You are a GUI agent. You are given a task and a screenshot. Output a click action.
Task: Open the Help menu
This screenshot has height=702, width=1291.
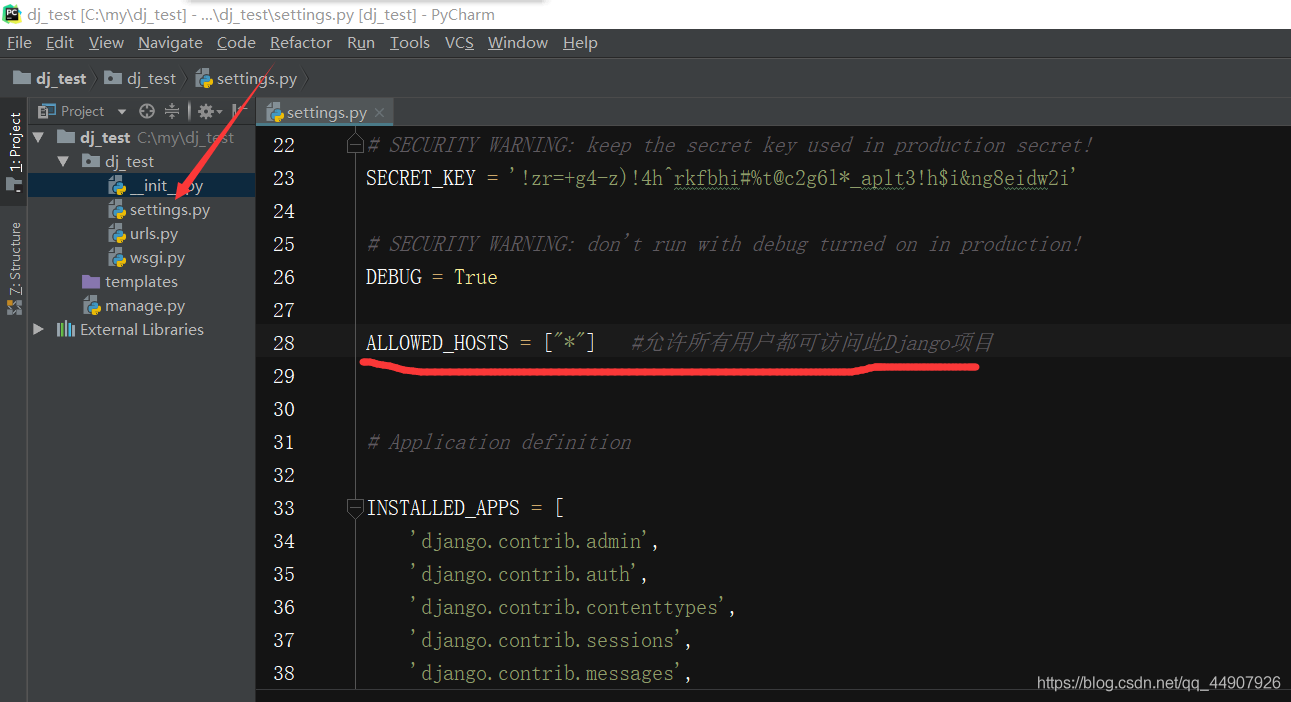pos(580,43)
